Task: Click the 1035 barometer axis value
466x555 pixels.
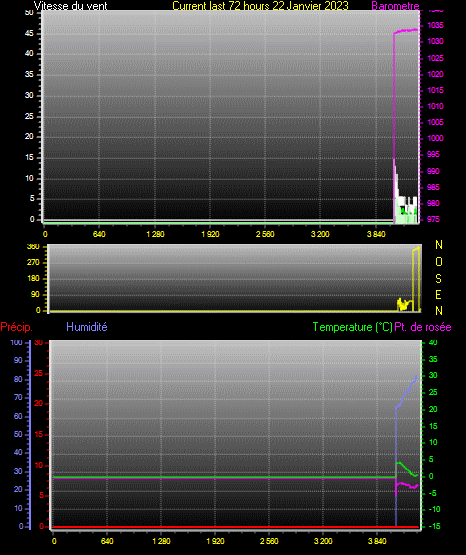Action: tap(435, 25)
